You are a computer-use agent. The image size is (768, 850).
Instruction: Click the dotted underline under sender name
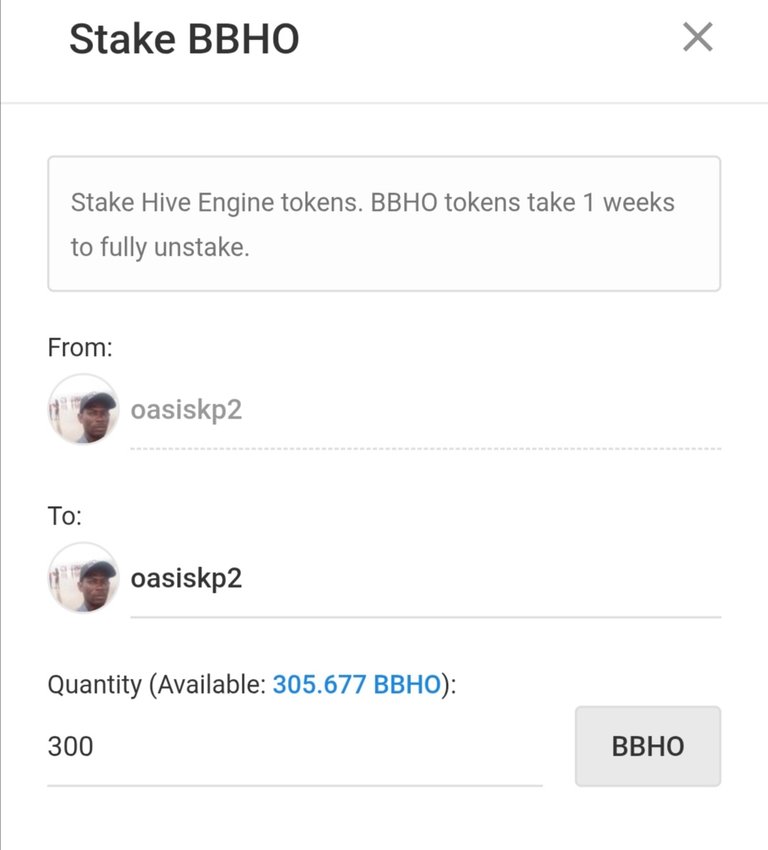tap(425, 449)
